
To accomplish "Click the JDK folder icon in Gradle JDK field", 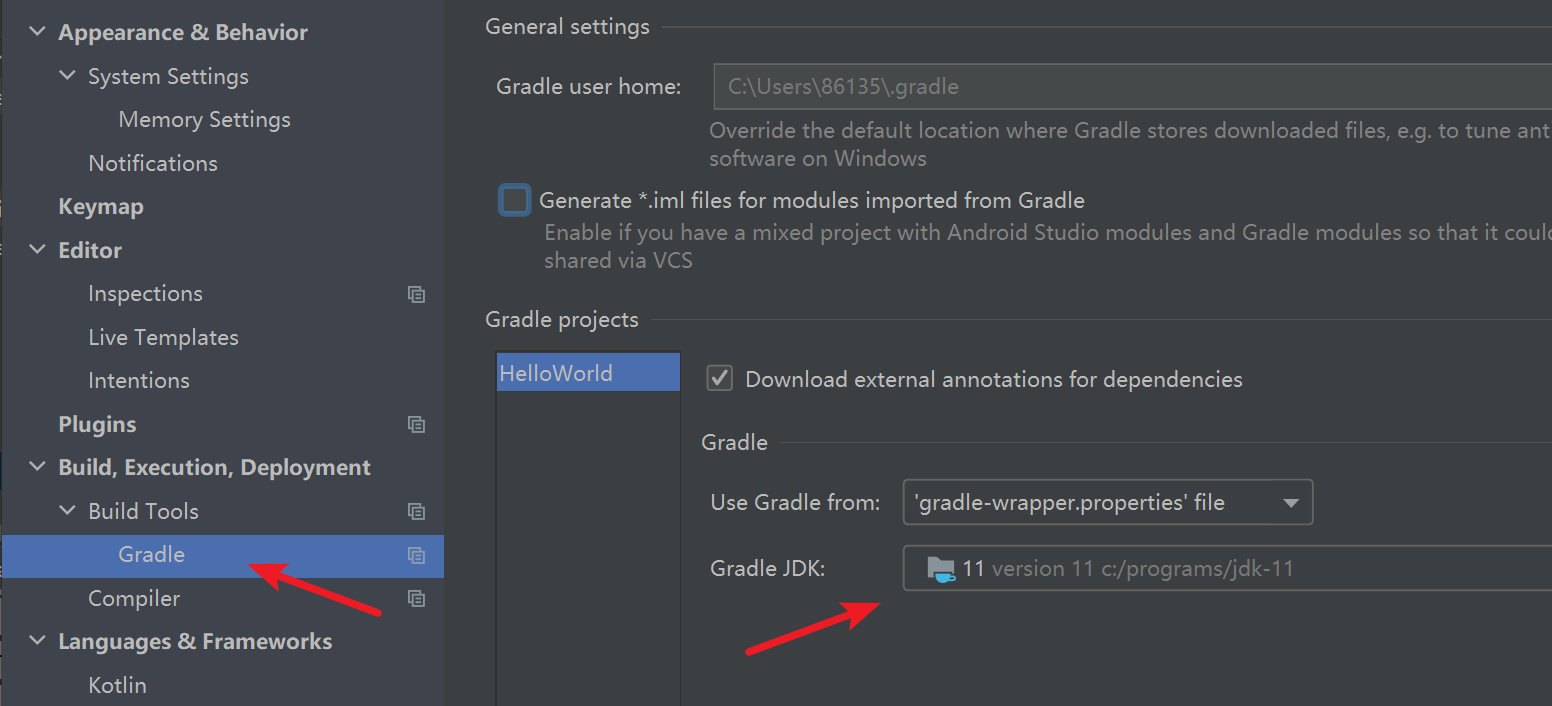I will point(941,568).
